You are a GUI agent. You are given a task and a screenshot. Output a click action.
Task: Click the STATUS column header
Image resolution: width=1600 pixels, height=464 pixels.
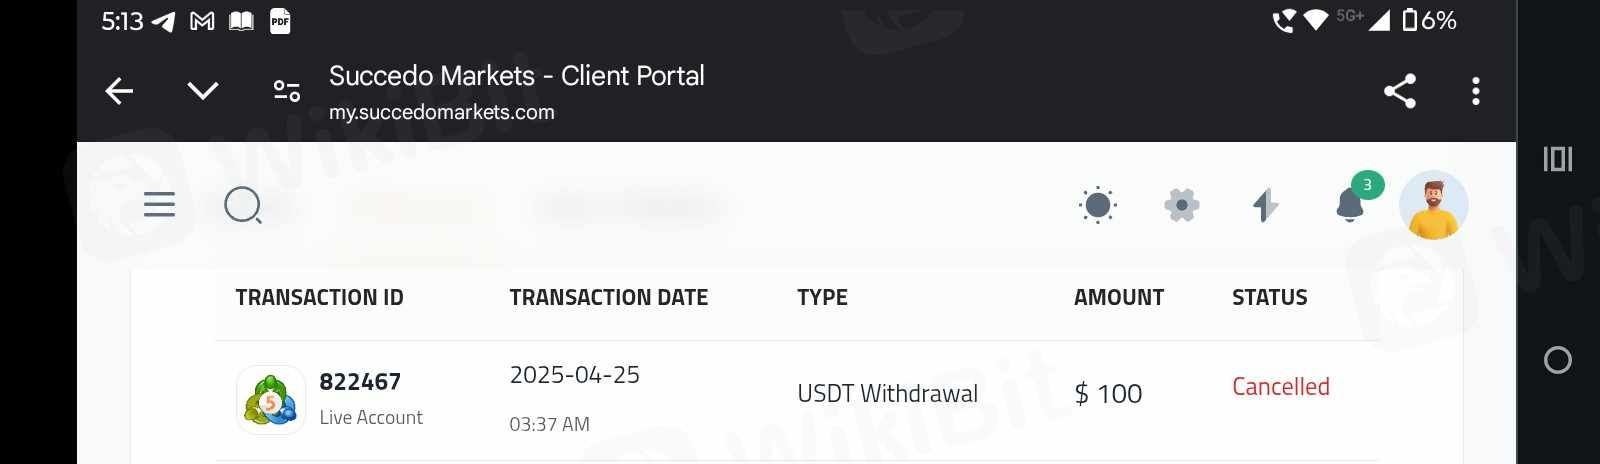1269,297
